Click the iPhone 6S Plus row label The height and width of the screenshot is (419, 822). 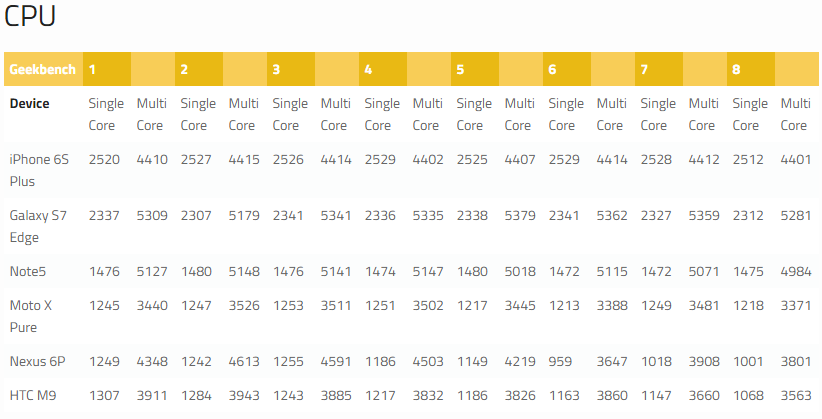click(39, 170)
